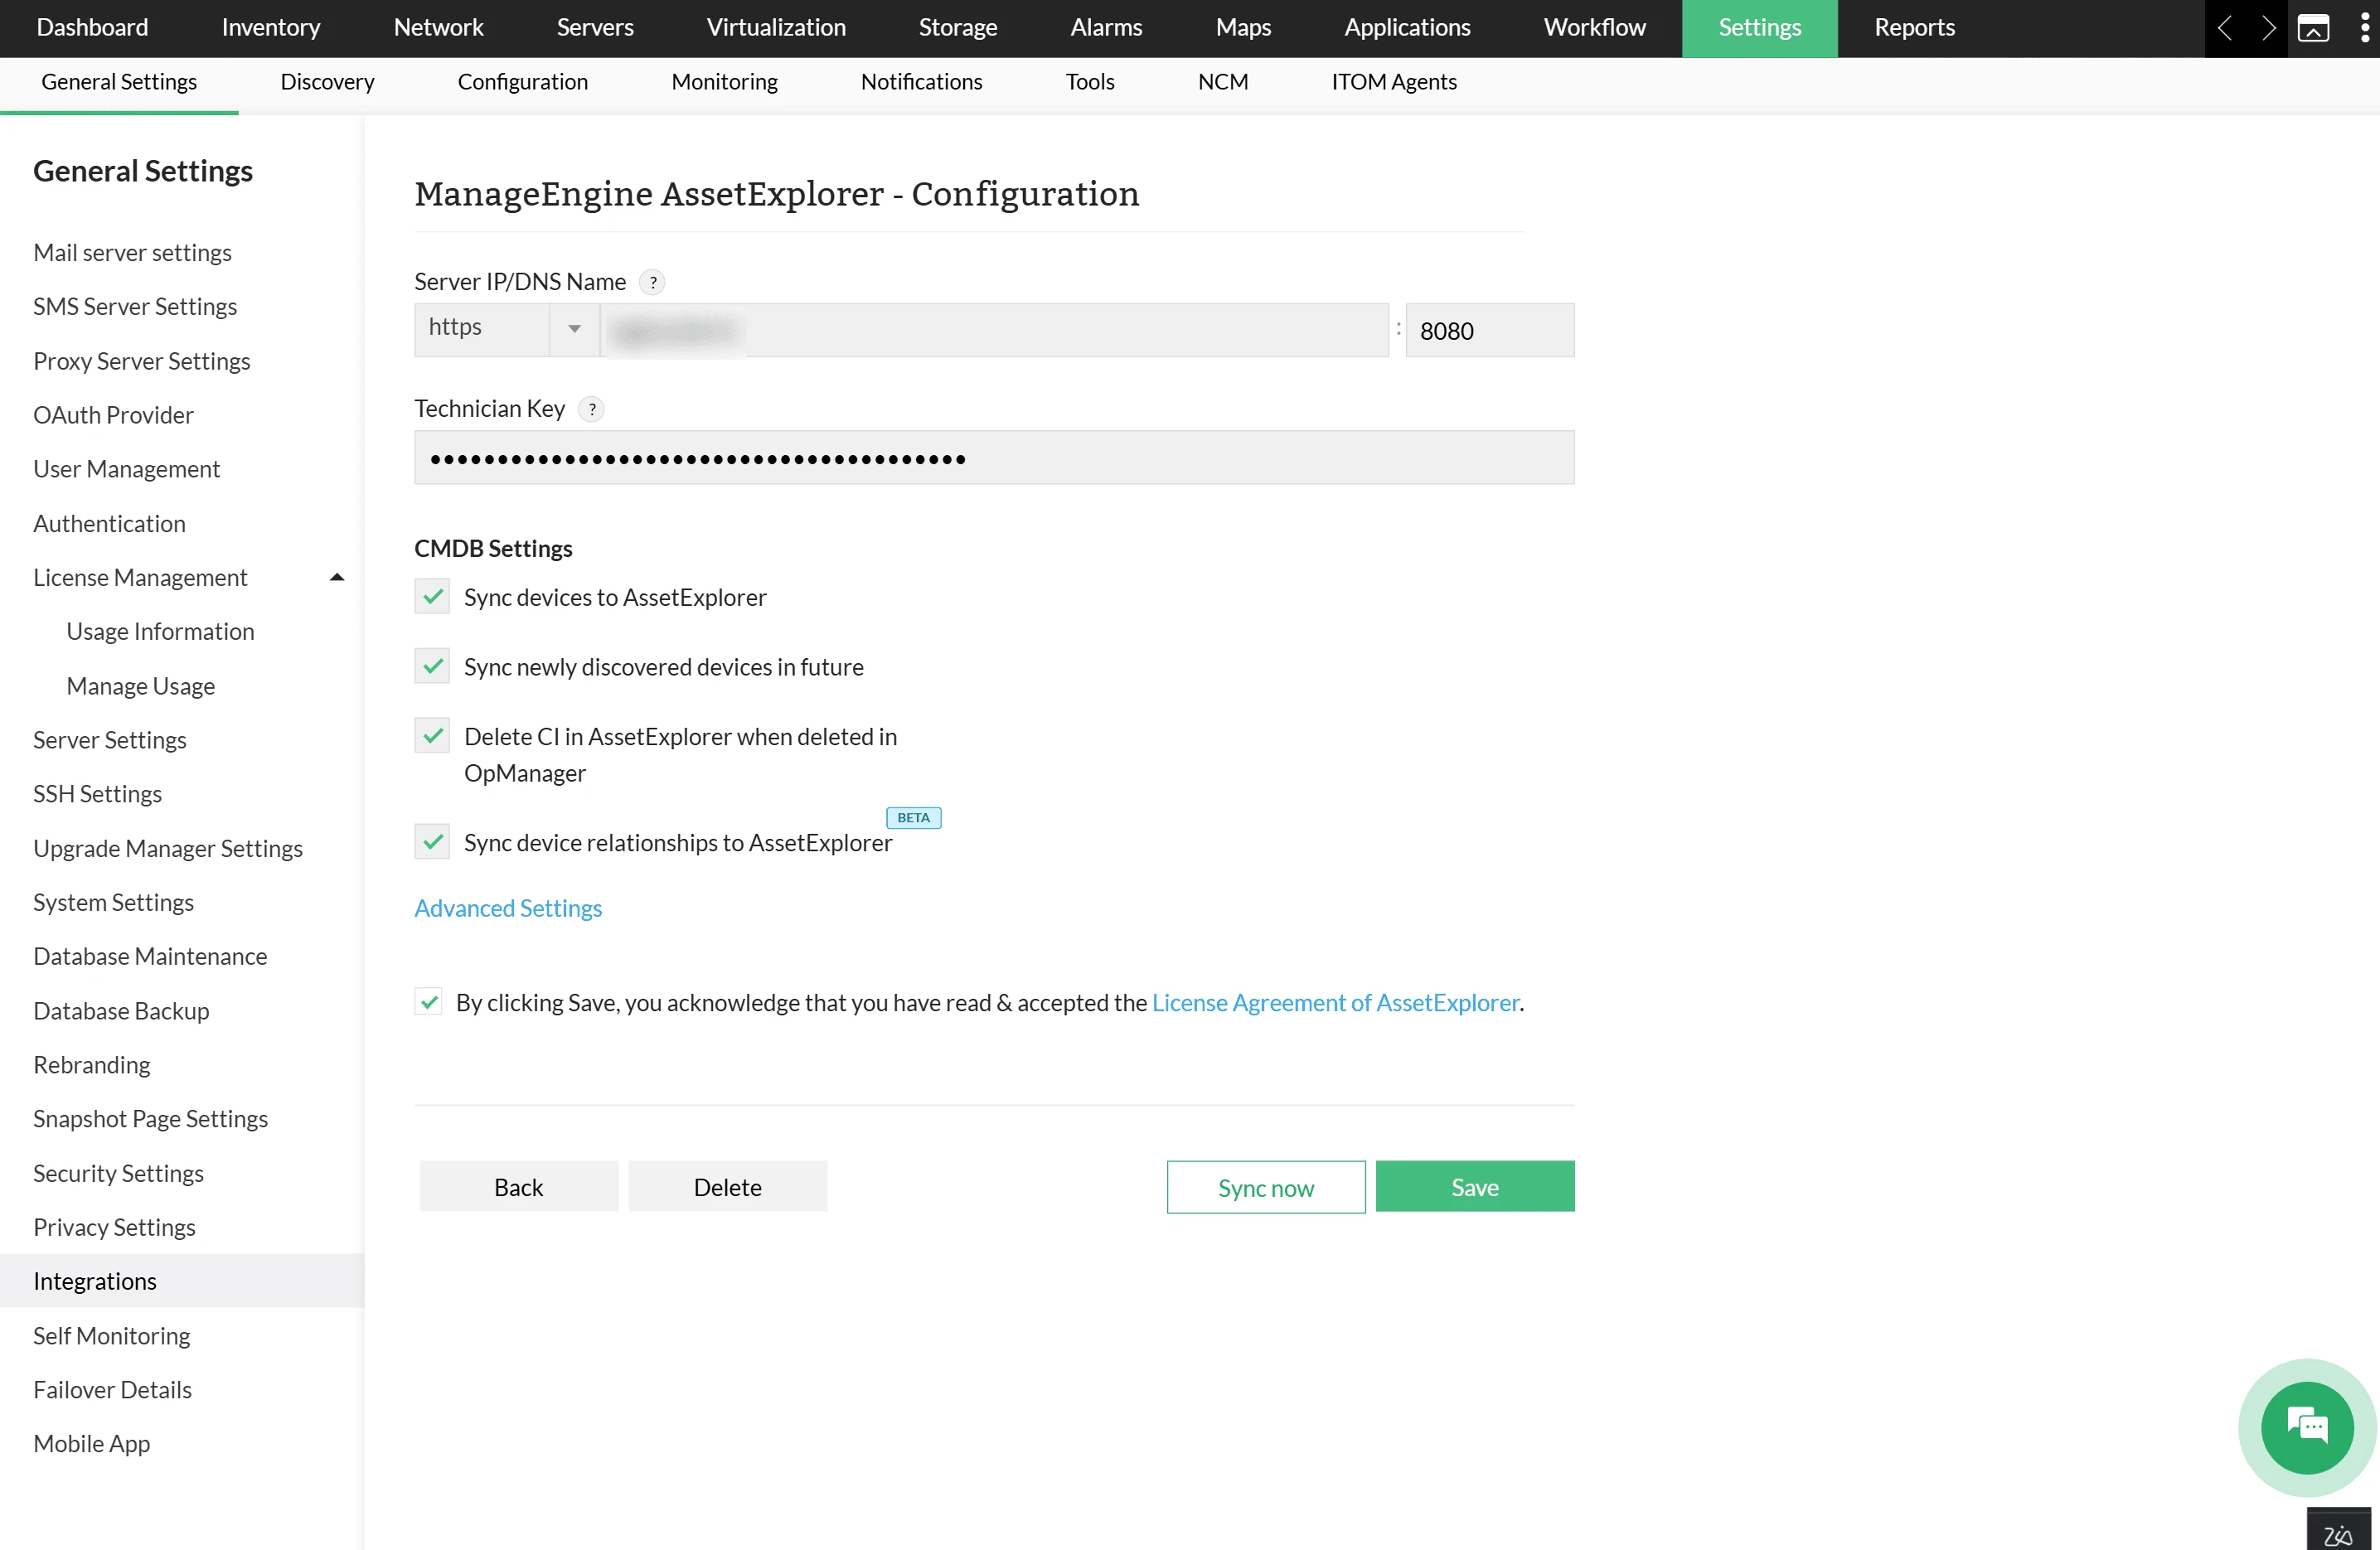Open the Servers menu
The width and height of the screenshot is (2380, 1550).
point(595,28)
